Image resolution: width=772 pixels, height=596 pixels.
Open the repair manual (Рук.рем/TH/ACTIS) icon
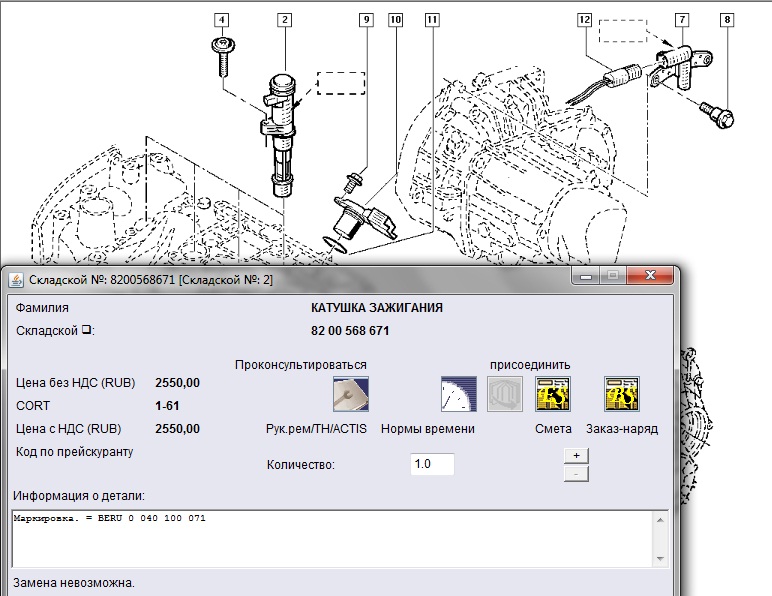click(350, 395)
